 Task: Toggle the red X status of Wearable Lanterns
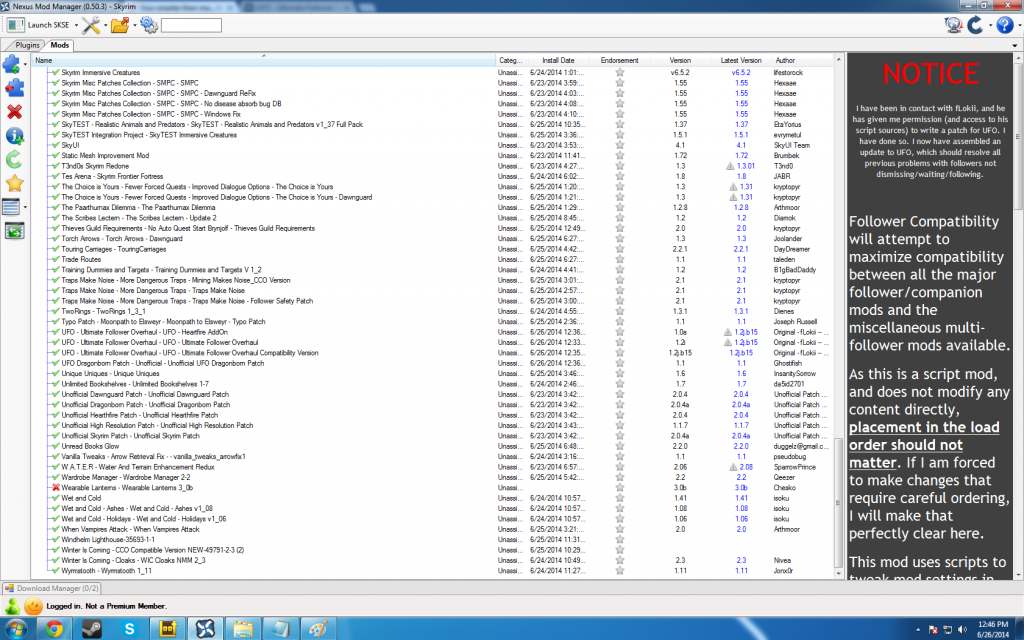click(55, 488)
